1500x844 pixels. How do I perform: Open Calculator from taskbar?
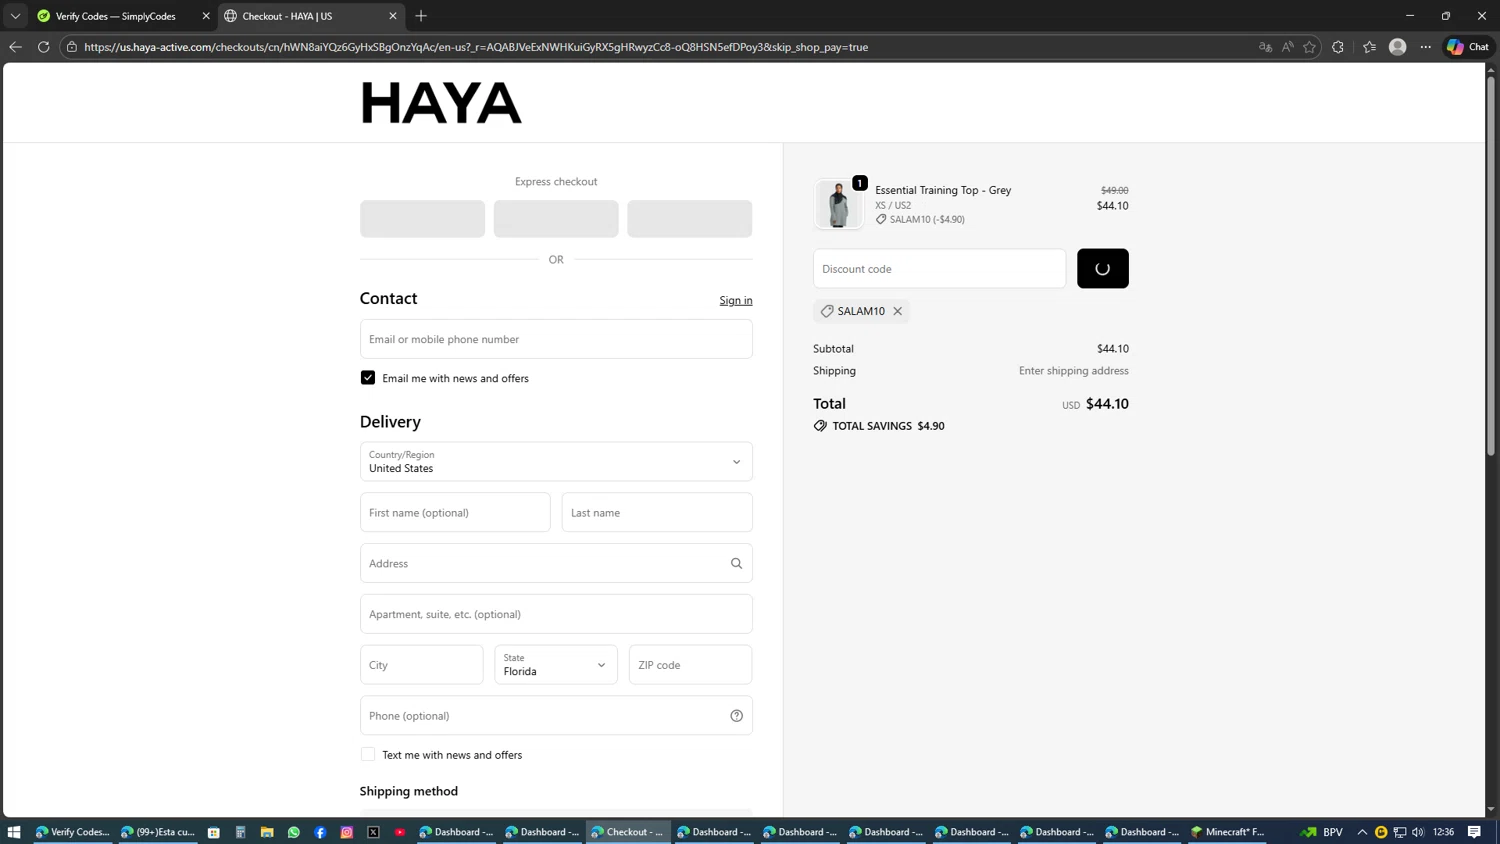(240, 831)
